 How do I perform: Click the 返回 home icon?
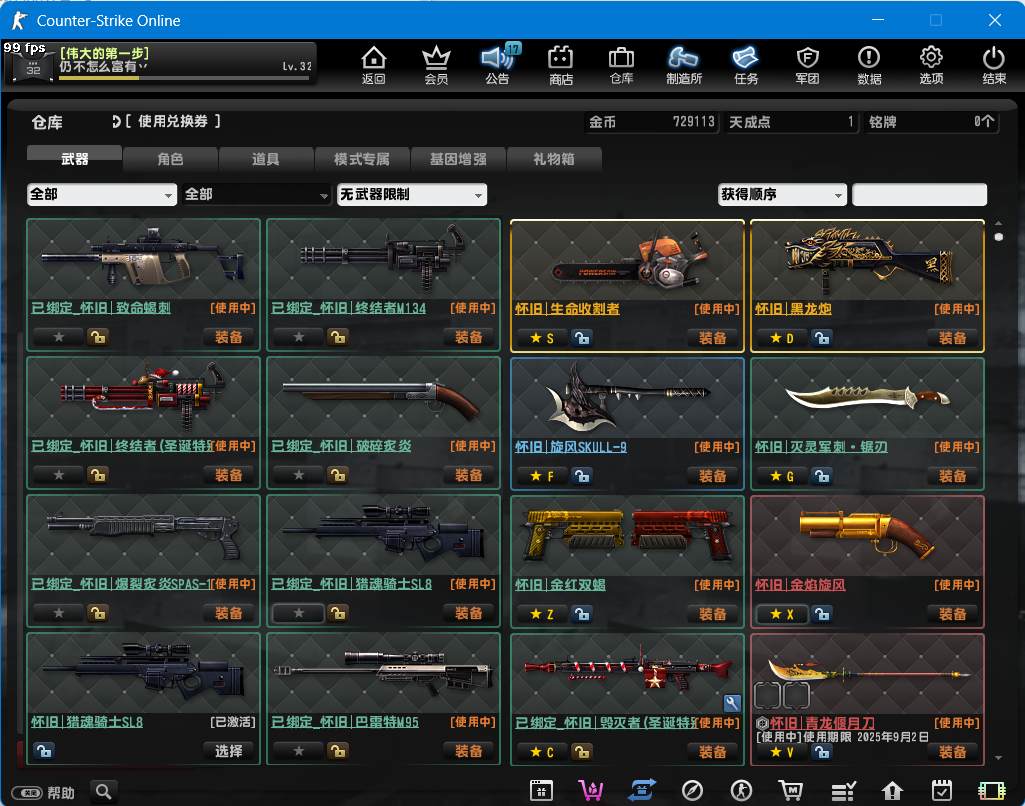click(373, 65)
